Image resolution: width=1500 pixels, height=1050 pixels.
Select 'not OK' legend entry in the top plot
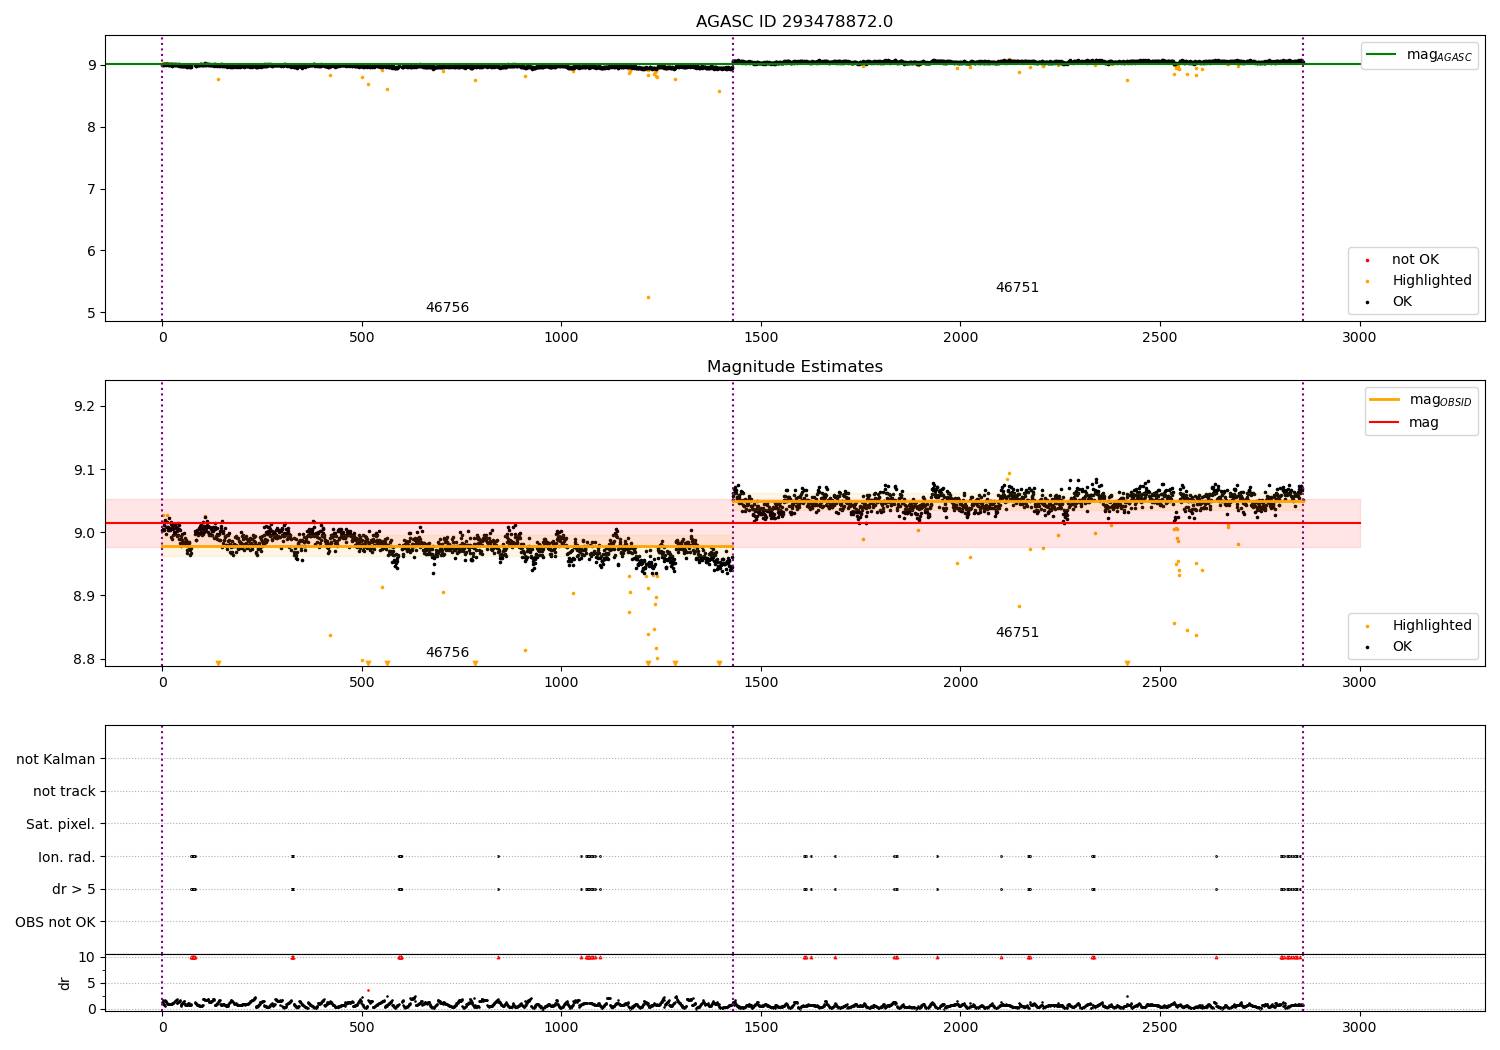(1415, 260)
